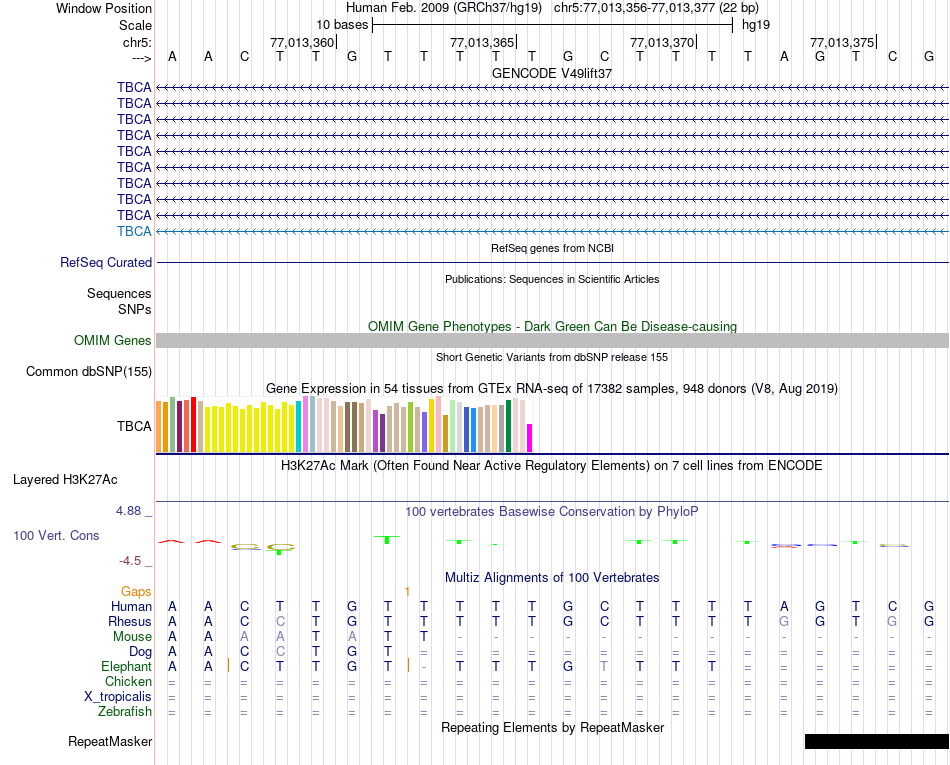This screenshot has height=765, width=950.
Task: Click the chr5: row label
Action: tap(137, 42)
